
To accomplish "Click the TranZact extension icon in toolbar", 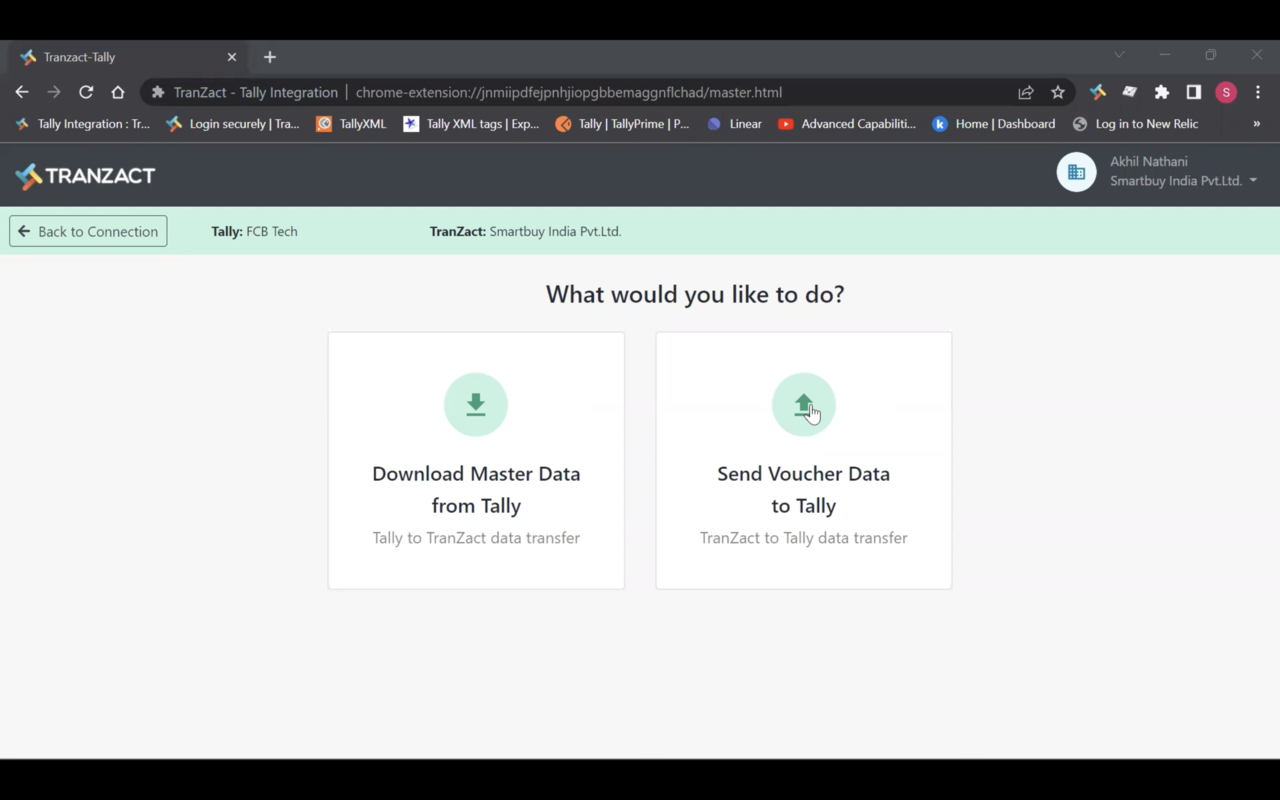I will (1098, 92).
